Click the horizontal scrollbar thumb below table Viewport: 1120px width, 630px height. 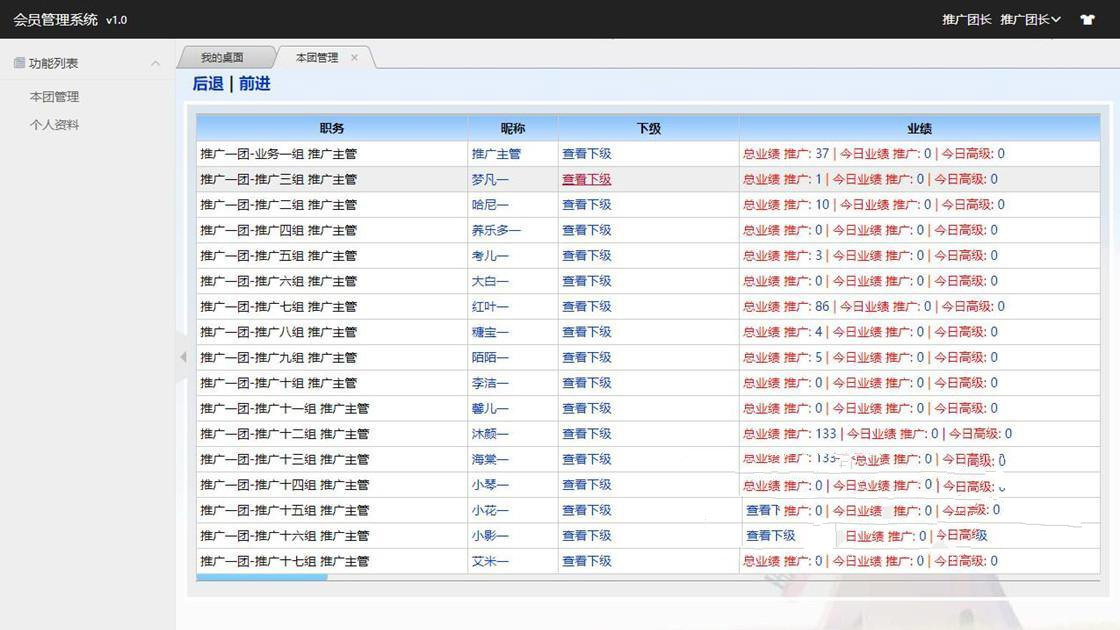point(261,577)
